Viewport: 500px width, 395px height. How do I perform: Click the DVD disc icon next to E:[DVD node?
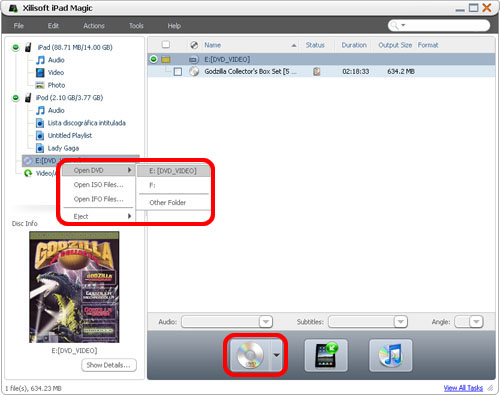[28, 161]
